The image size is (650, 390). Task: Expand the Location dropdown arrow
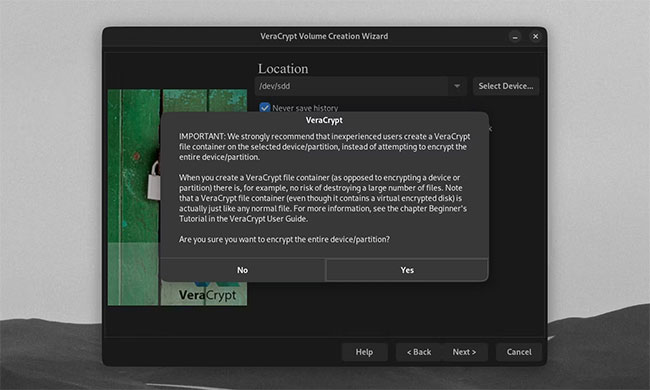pos(456,86)
